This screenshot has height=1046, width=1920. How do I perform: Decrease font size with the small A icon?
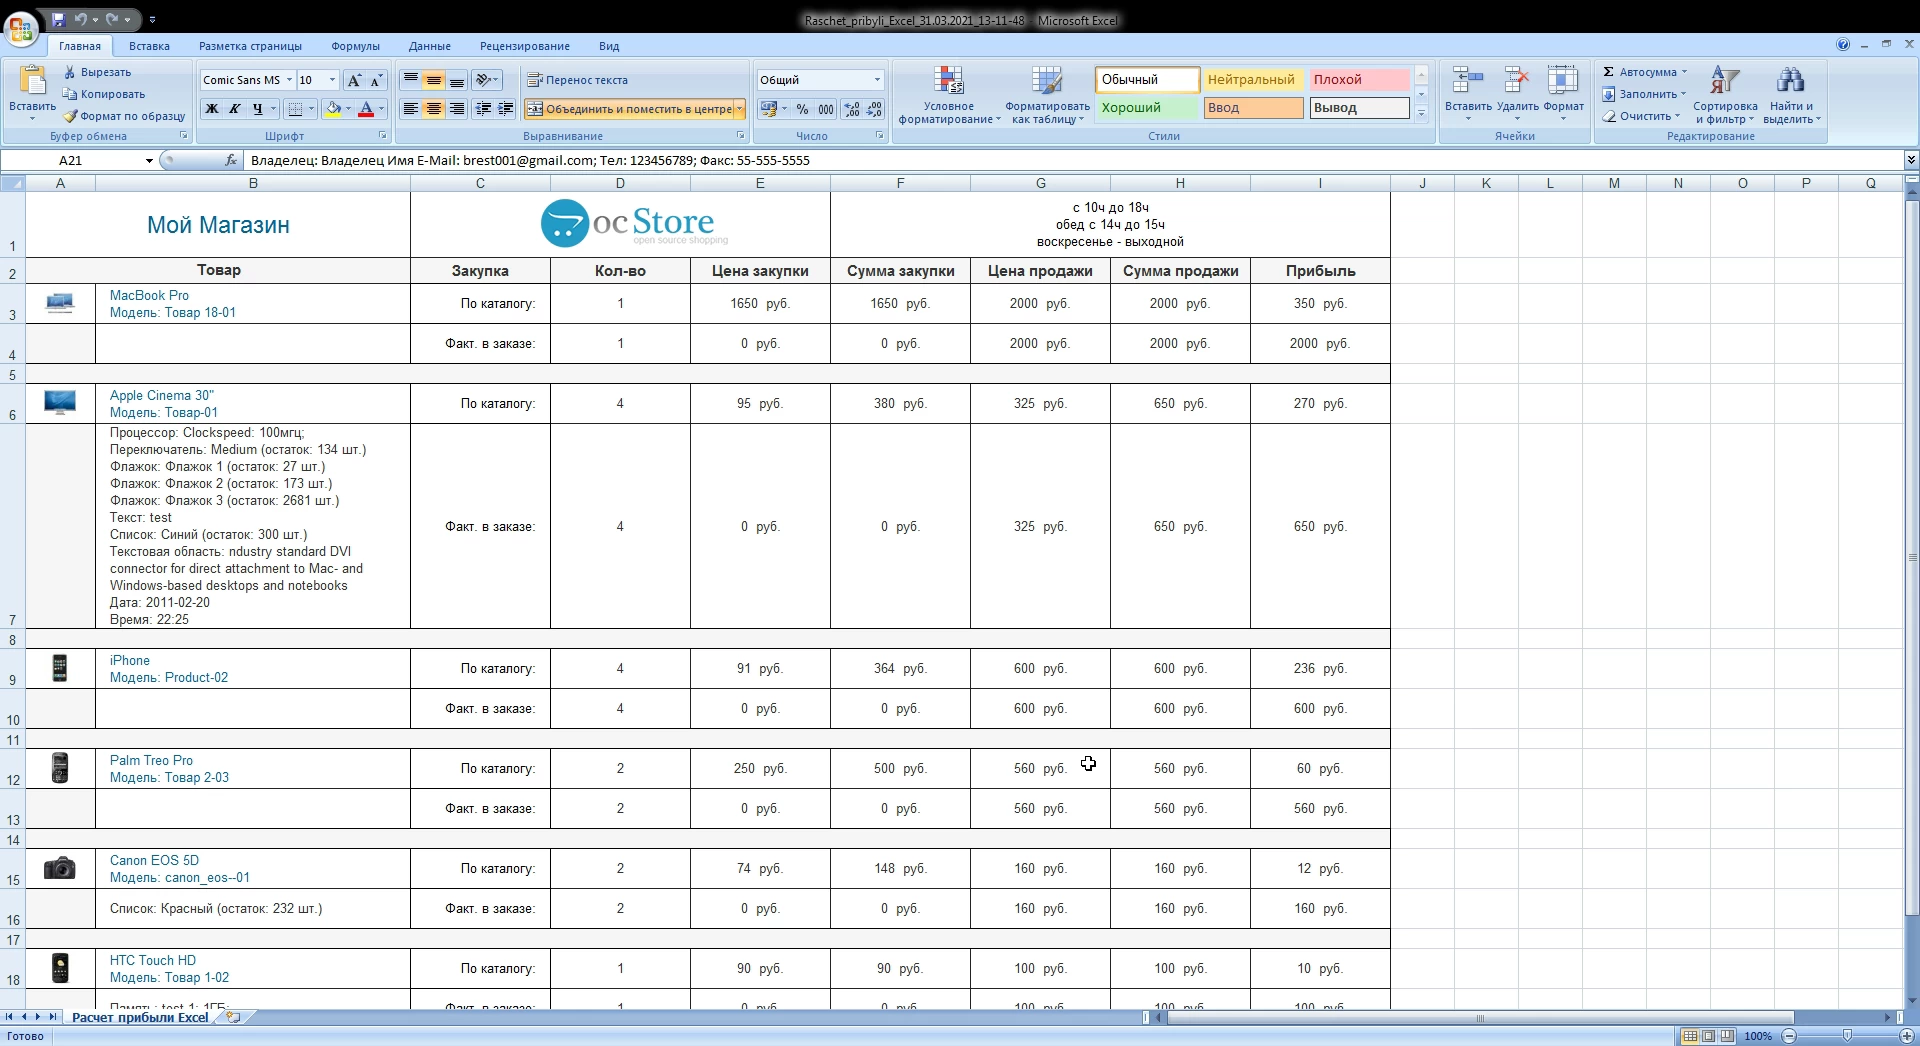coord(376,80)
